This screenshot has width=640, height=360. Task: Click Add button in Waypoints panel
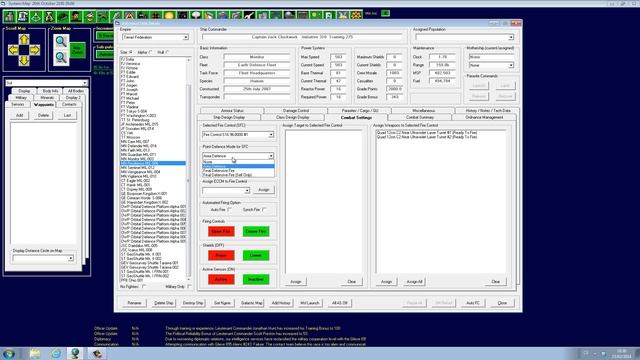19,116
